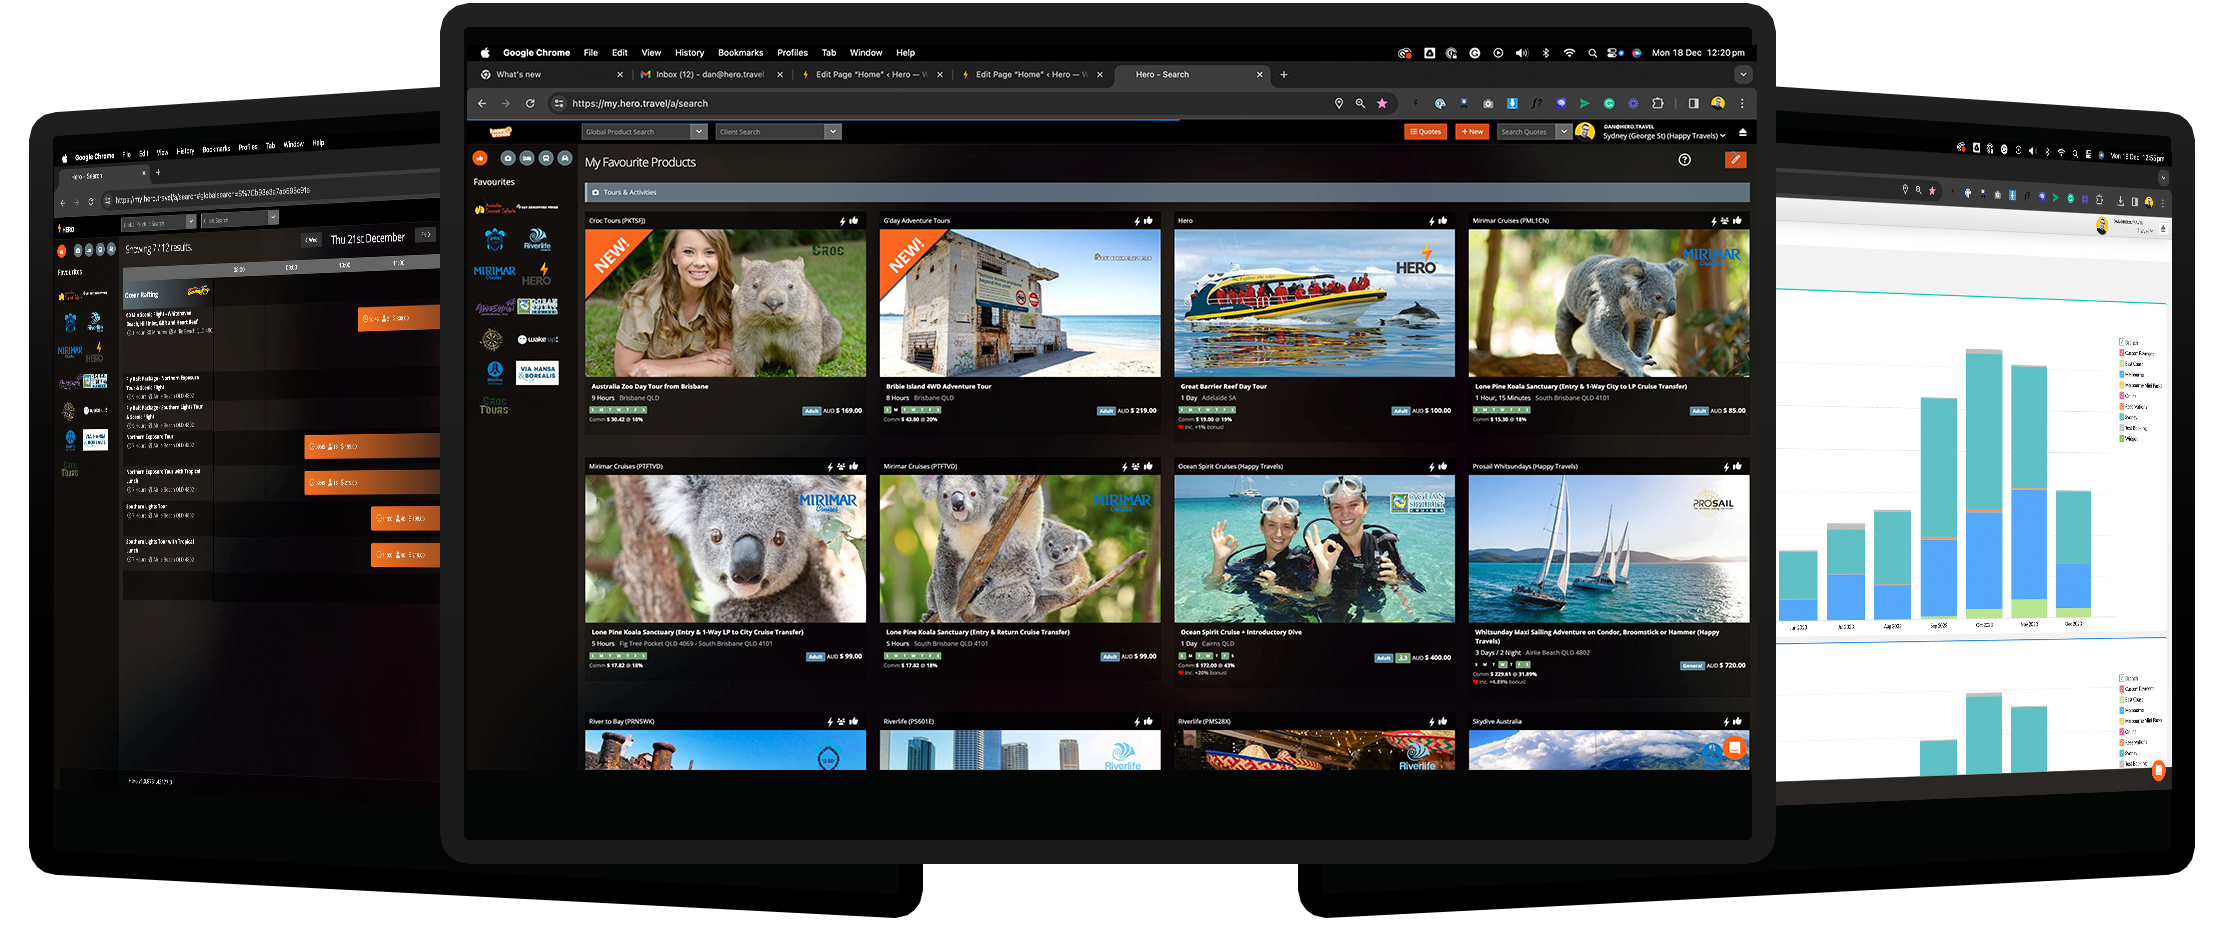Open Chrome three-dot menu
The height and width of the screenshot is (936, 2223).
(x=1742, y=103)
